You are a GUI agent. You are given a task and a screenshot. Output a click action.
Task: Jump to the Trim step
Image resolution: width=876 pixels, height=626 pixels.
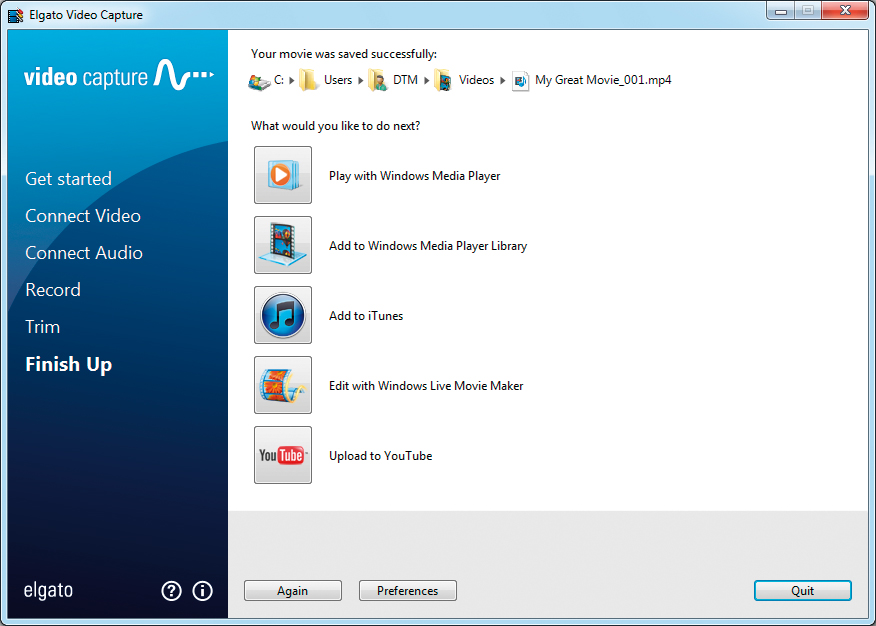pos(42,327)
